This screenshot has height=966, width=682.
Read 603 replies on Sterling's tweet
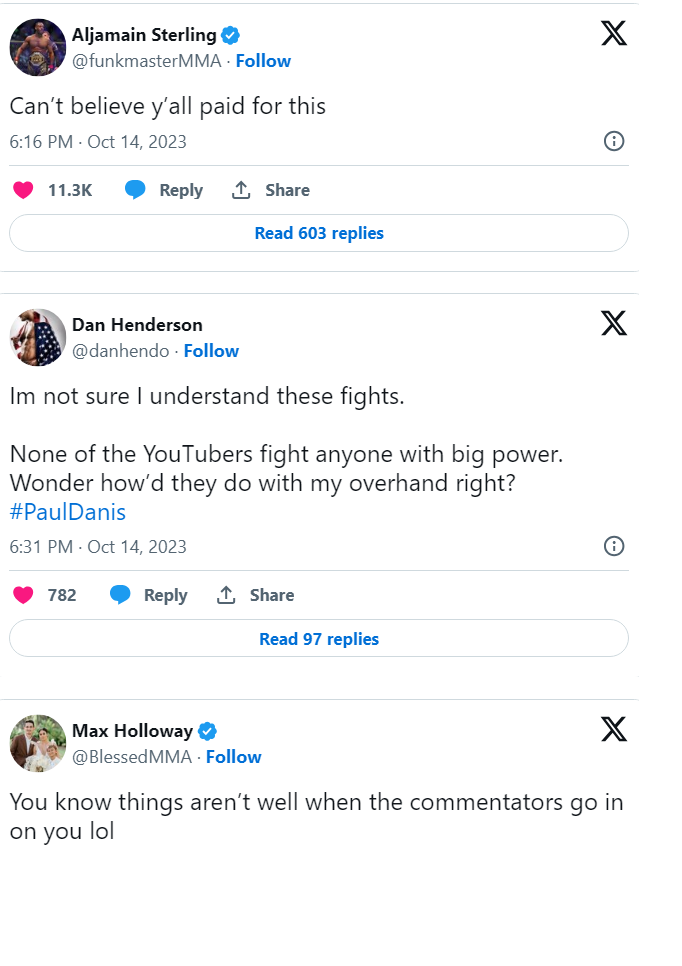point(319,233)
